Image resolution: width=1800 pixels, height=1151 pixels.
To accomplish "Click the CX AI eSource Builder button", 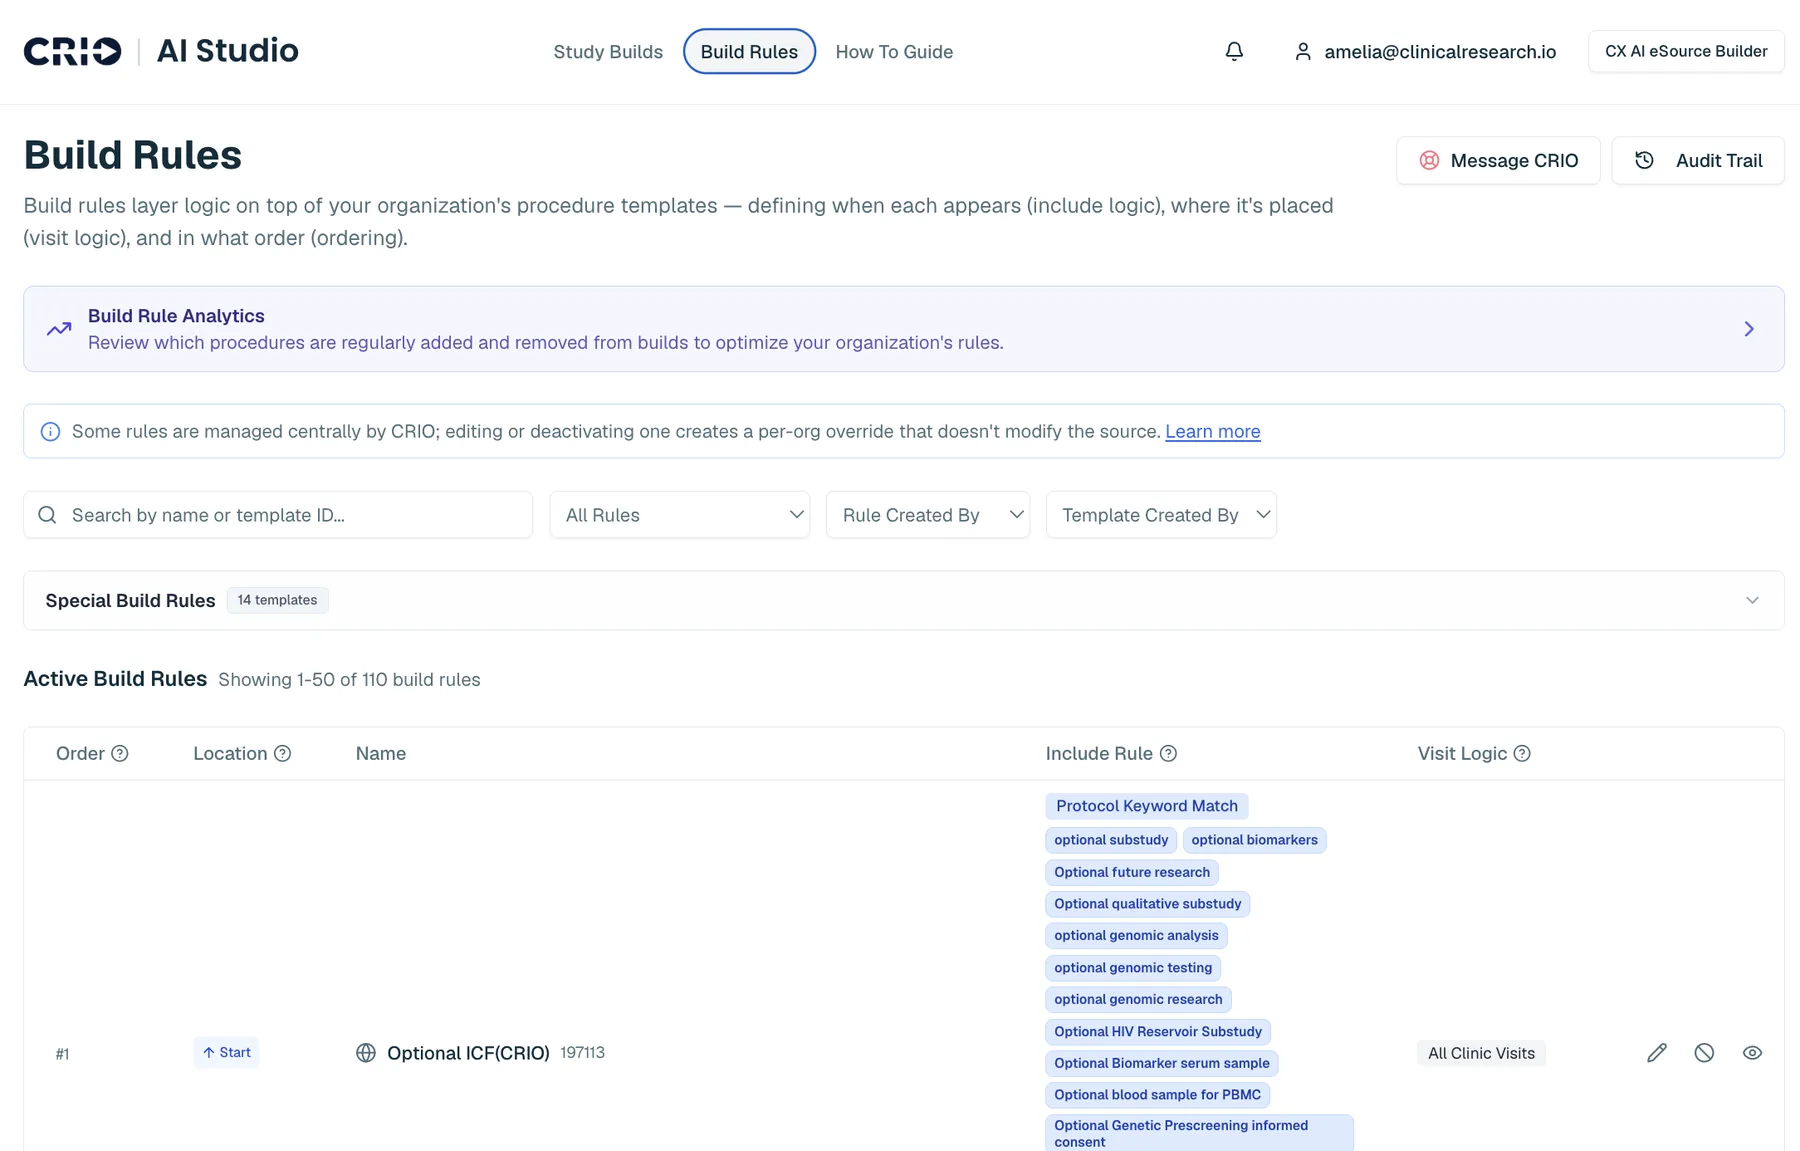I will pyautogui.click(x=1686, y=52).
